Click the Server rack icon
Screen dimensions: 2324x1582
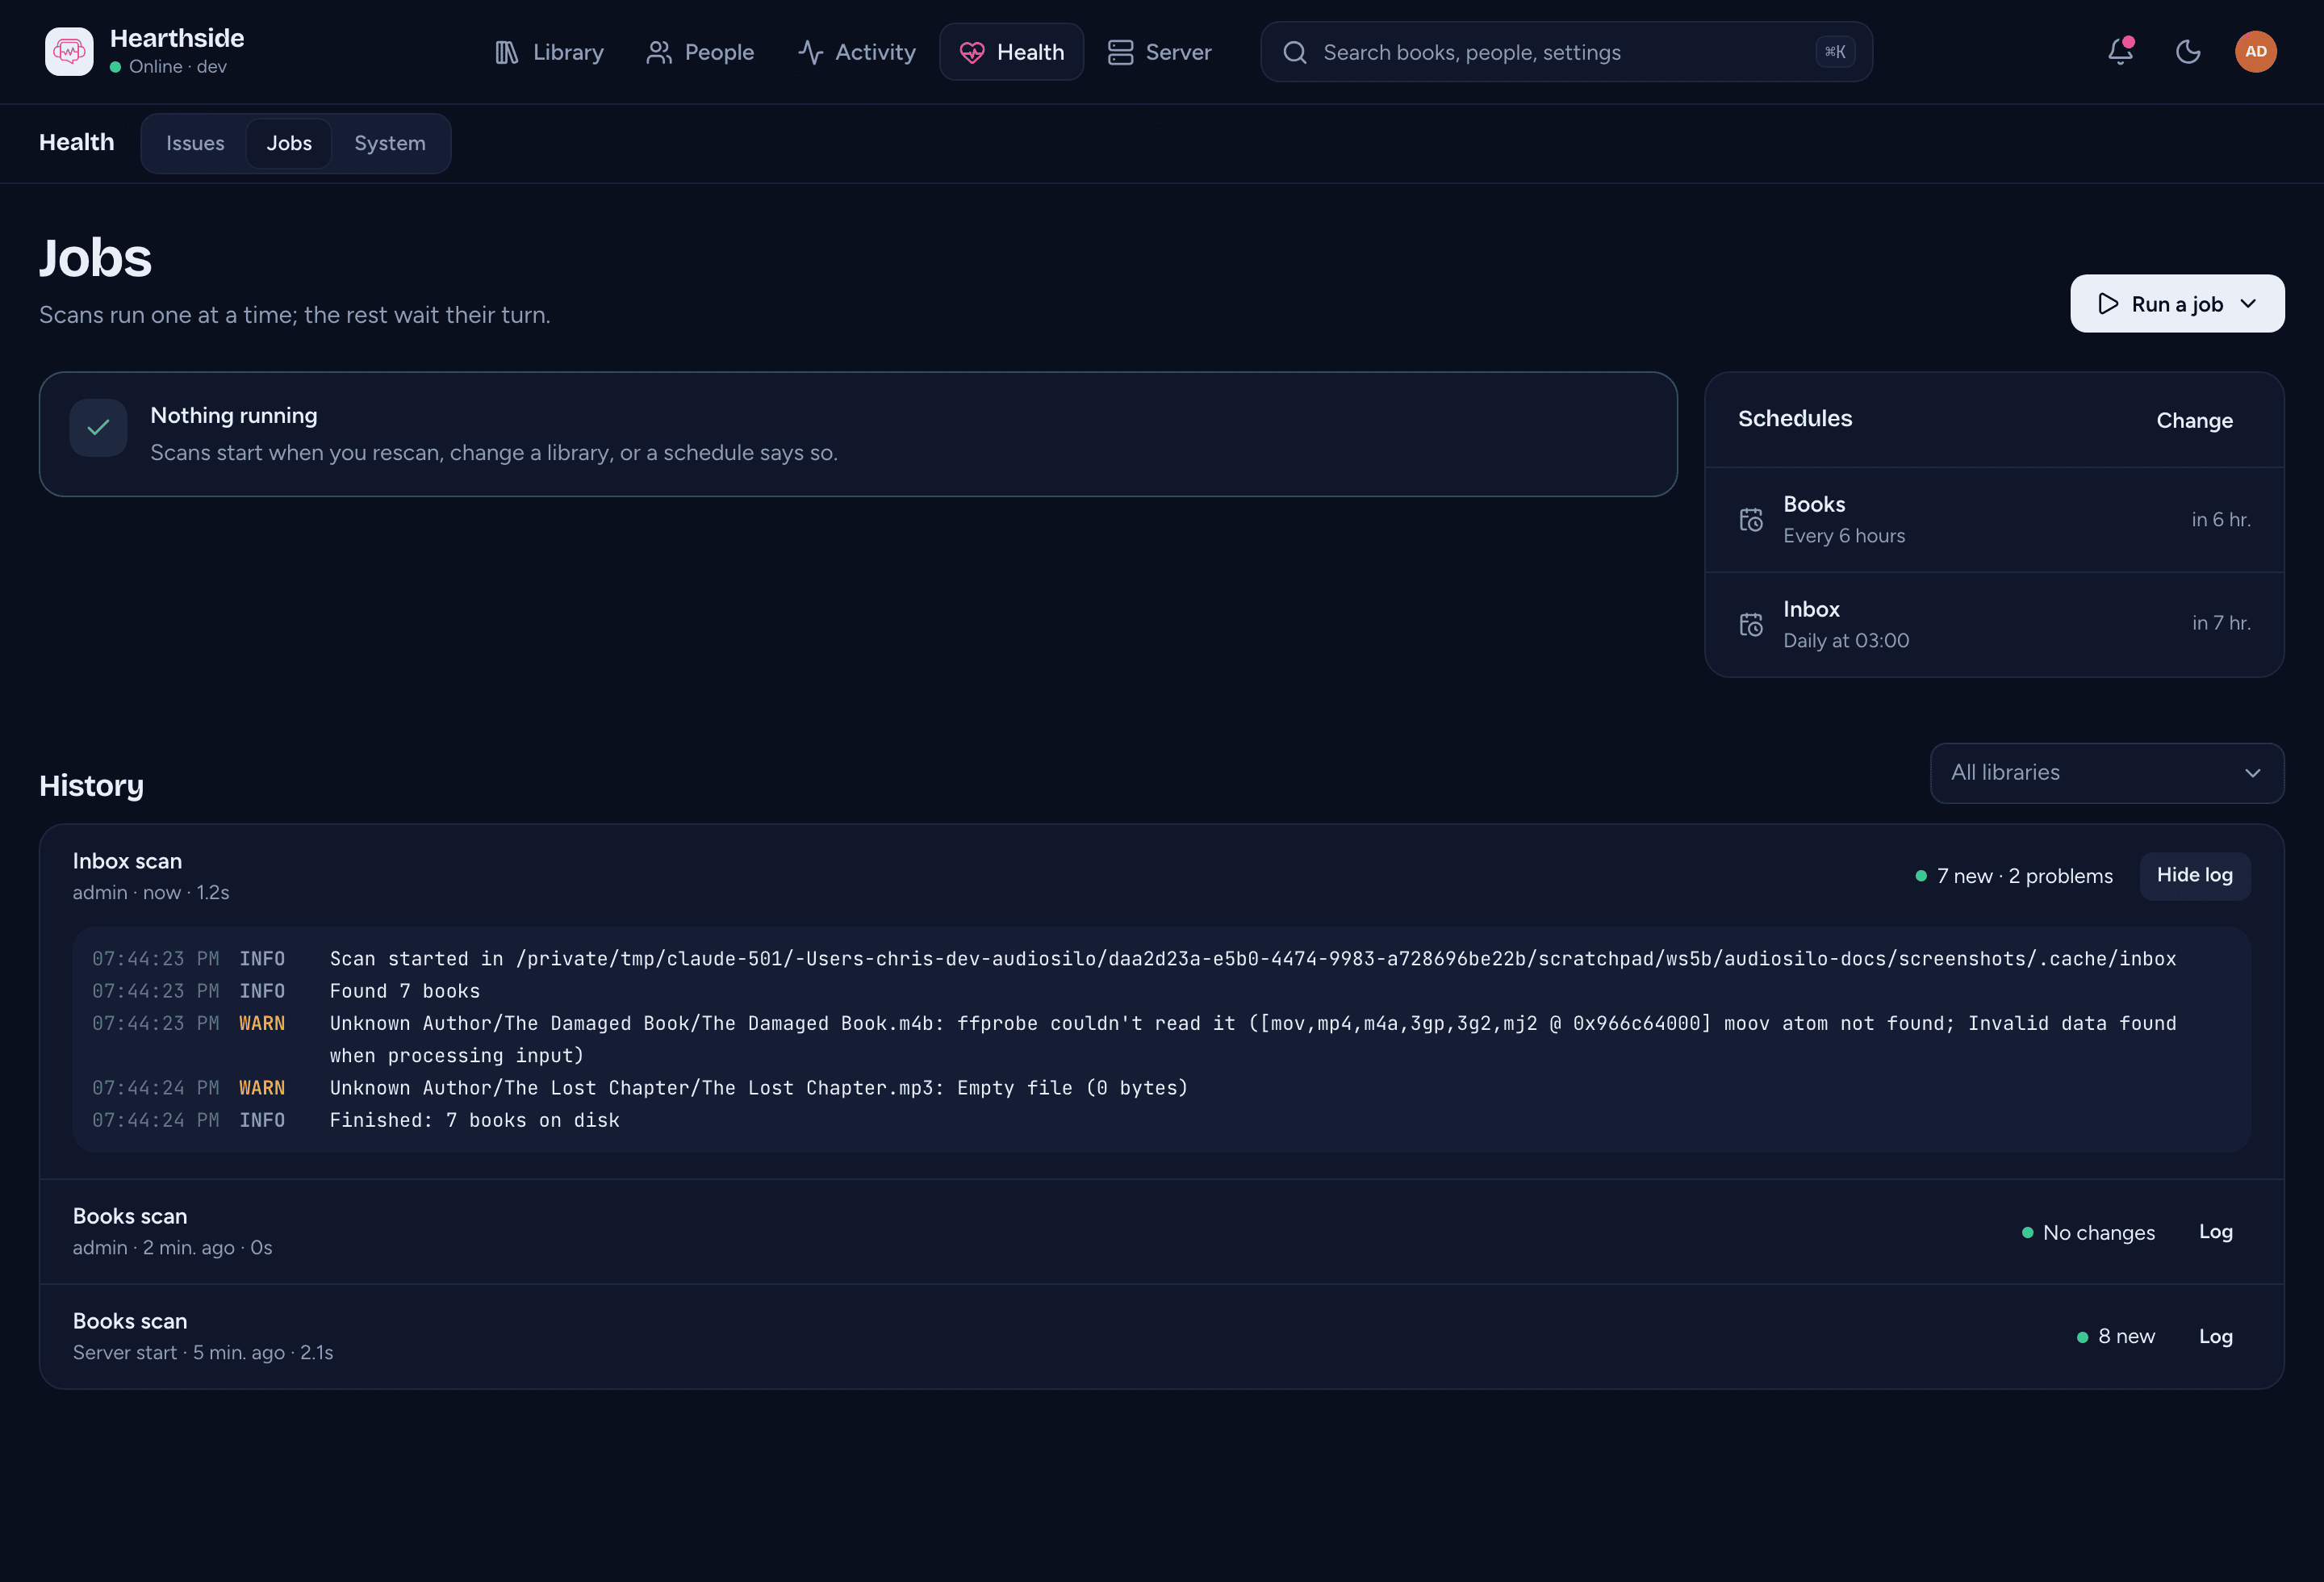[1120, 52]
